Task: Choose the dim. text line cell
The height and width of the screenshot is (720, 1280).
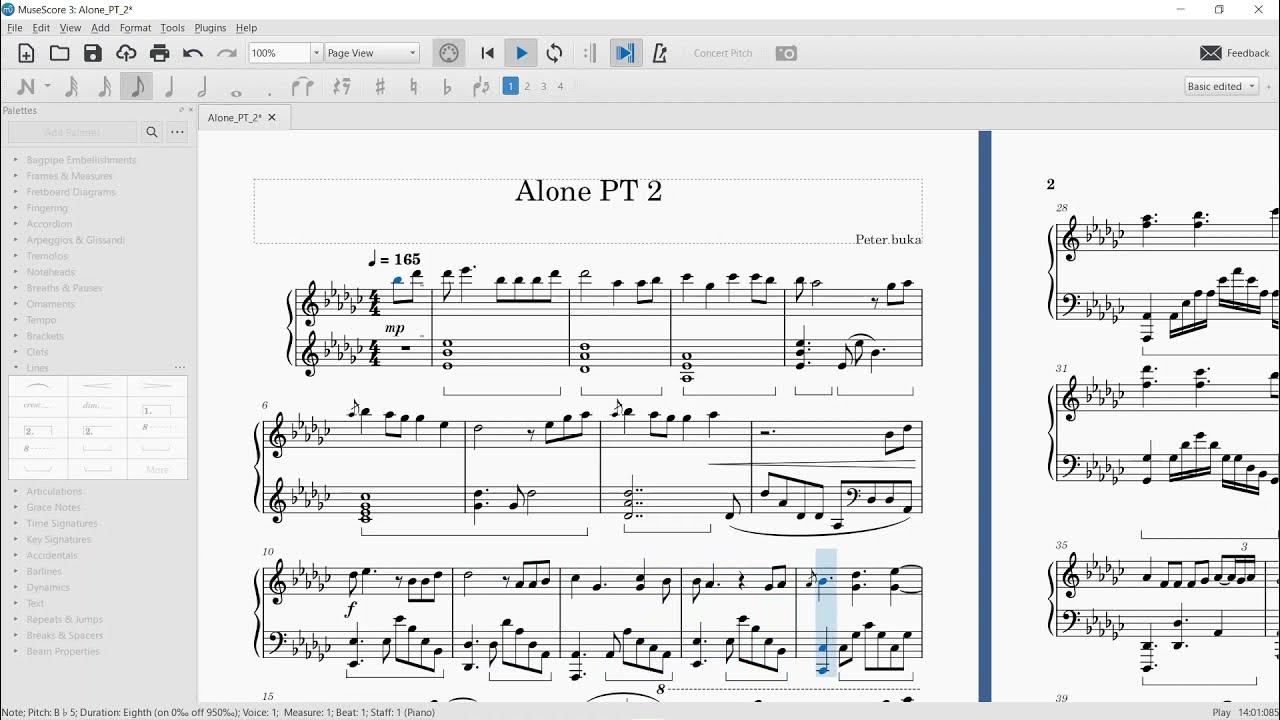Action: [x=98, y=406]
